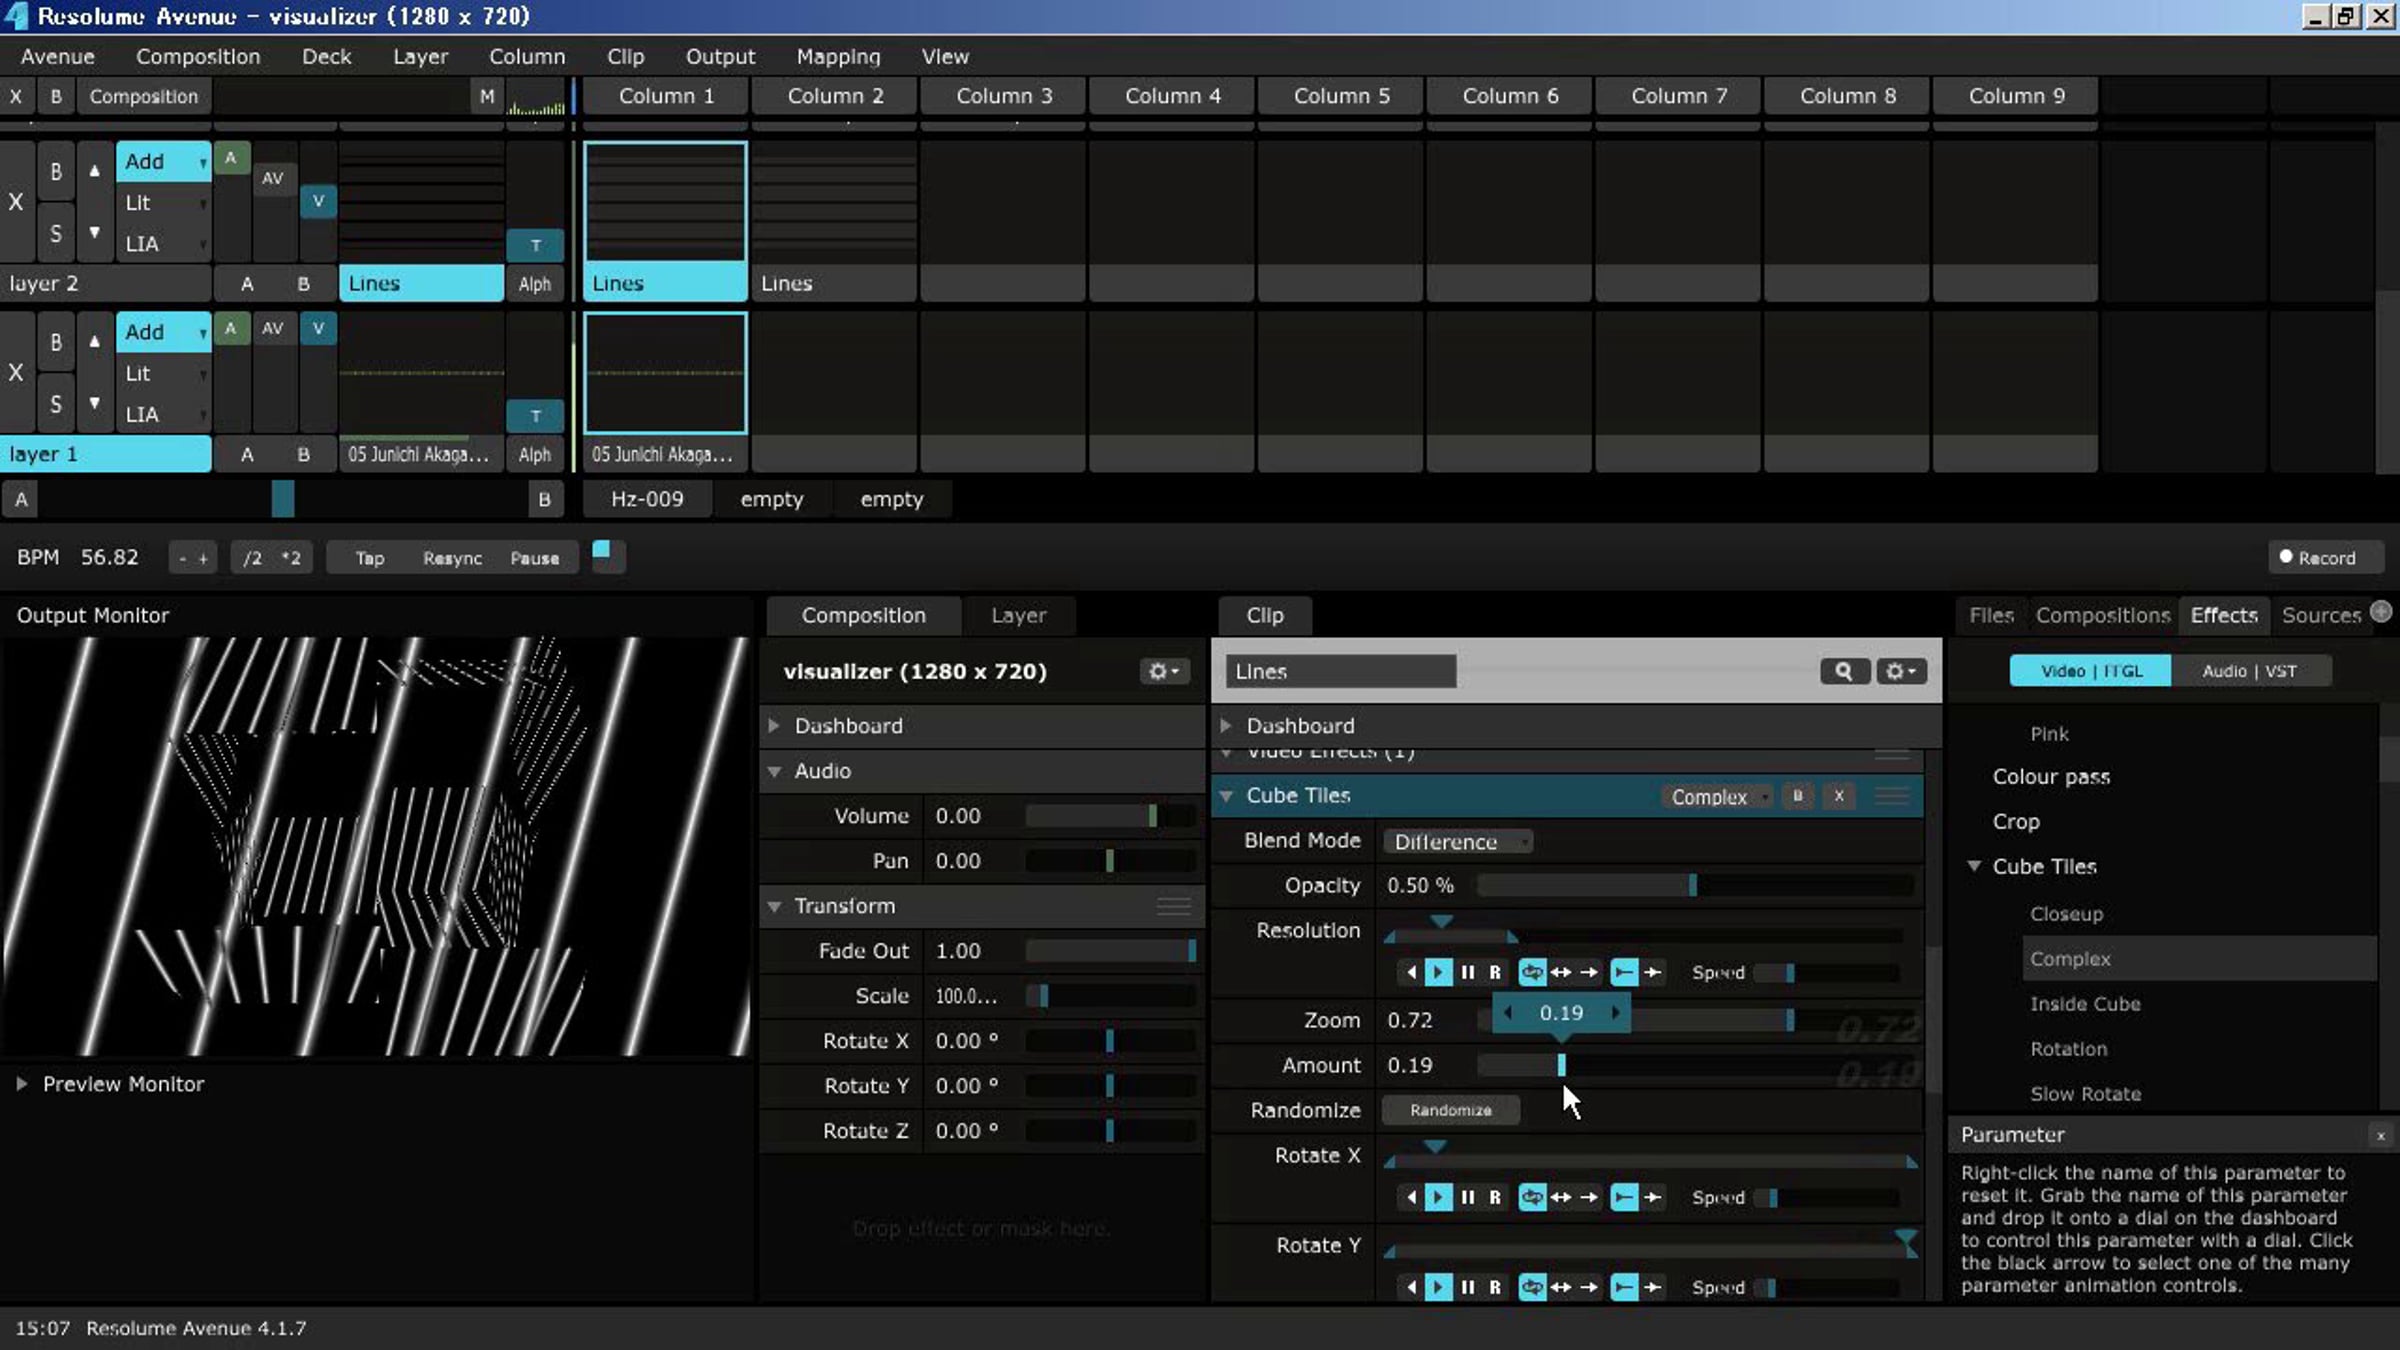This screenshot has width=2400, height=1350.
Task: Open gear settings next to visualizer composition
Action: pos(1163,671)
